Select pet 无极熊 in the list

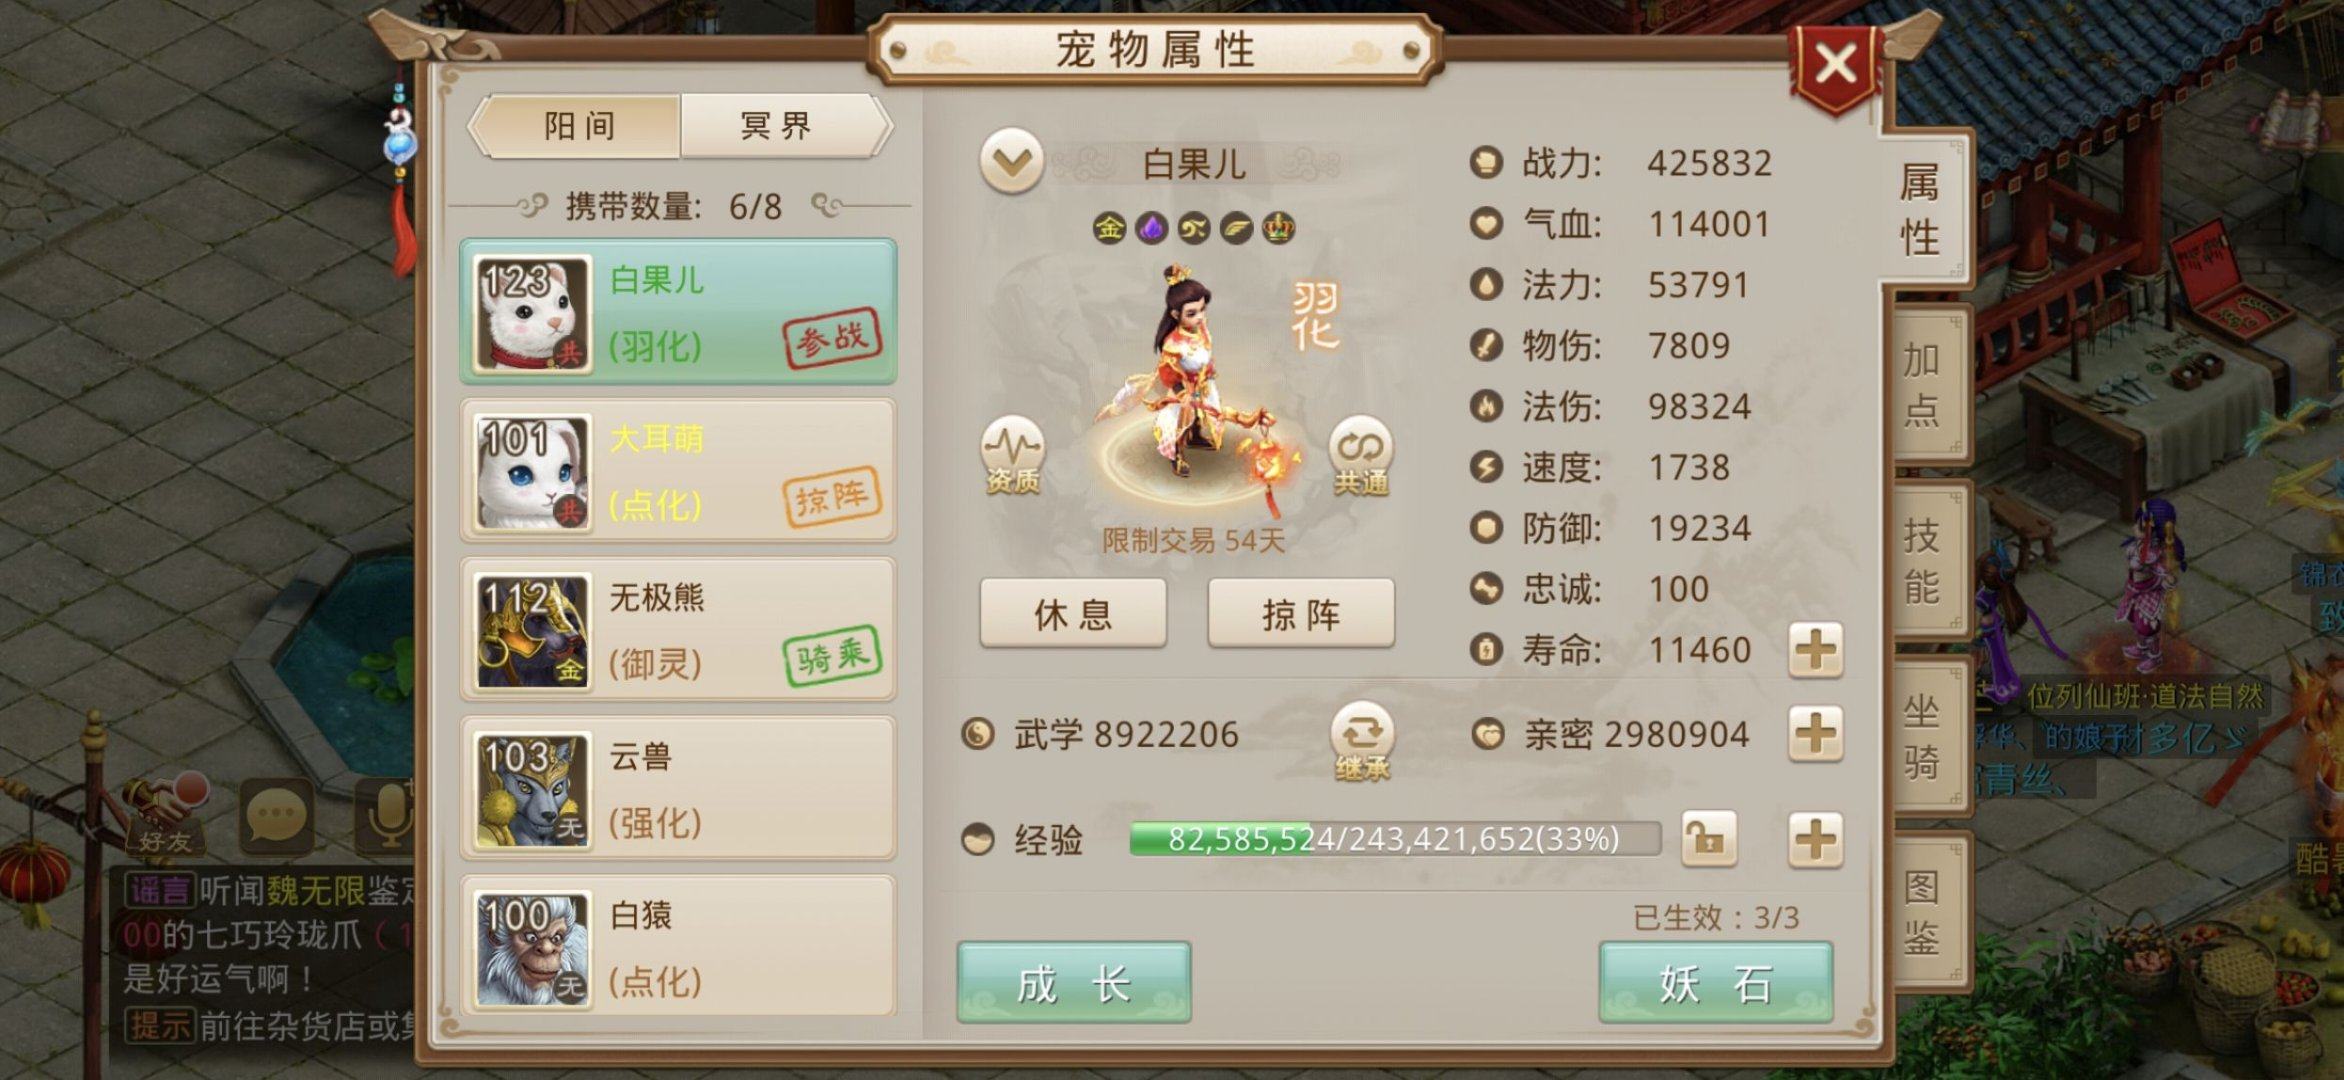point(678,629)
